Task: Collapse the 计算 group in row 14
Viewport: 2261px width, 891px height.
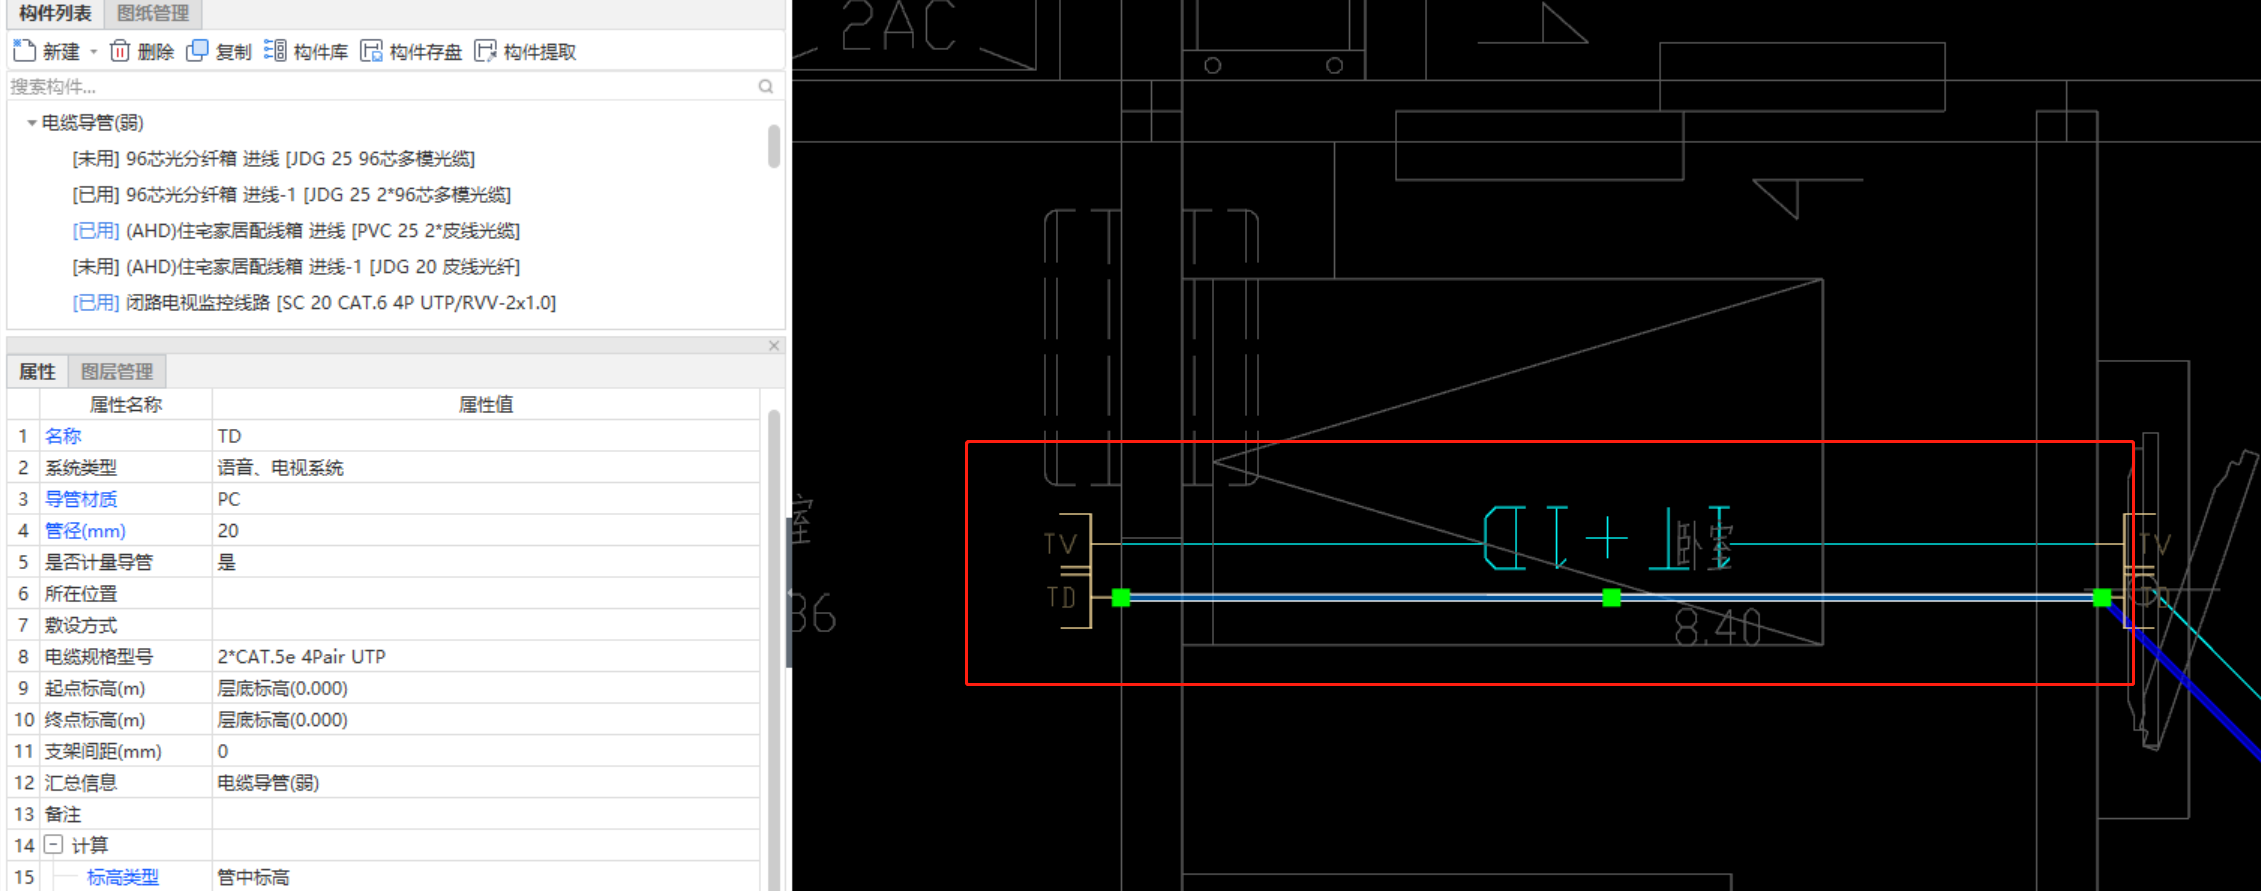Action: 54,845
